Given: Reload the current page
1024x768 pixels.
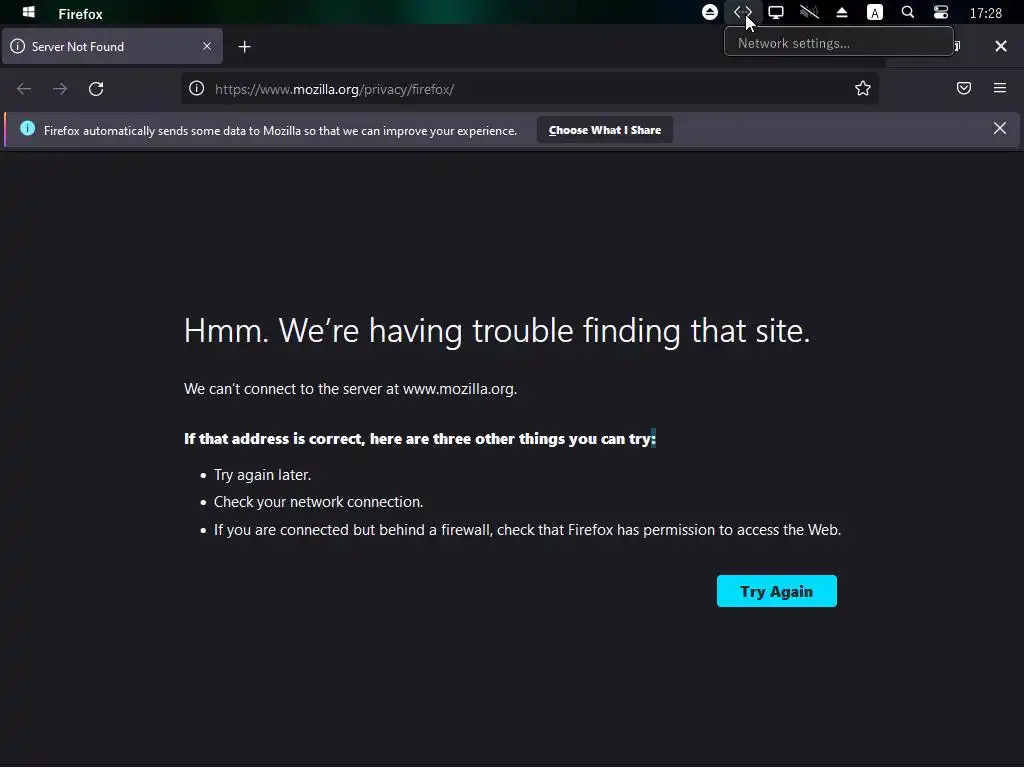Looking at the screenshot, I should pyautogui.click(x=96, y=89).
